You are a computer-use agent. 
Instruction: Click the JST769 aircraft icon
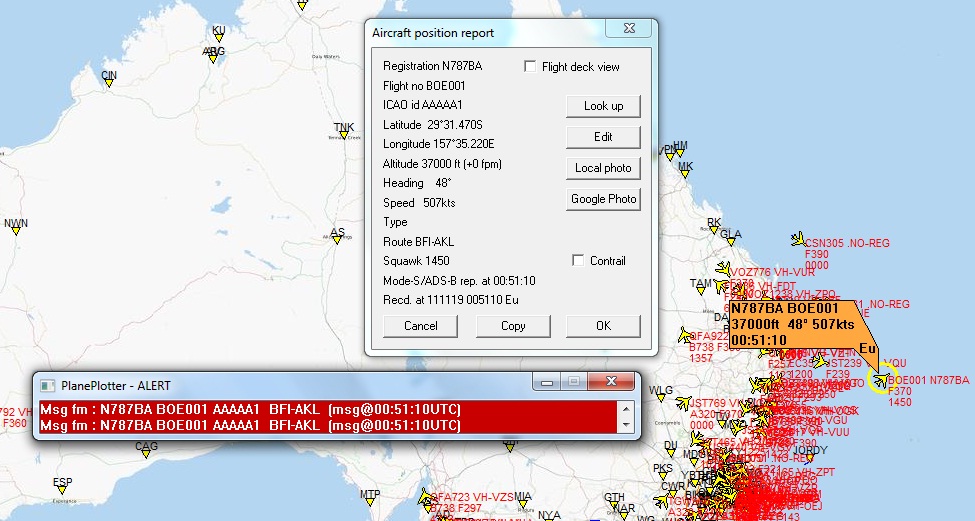click(683, 403)
